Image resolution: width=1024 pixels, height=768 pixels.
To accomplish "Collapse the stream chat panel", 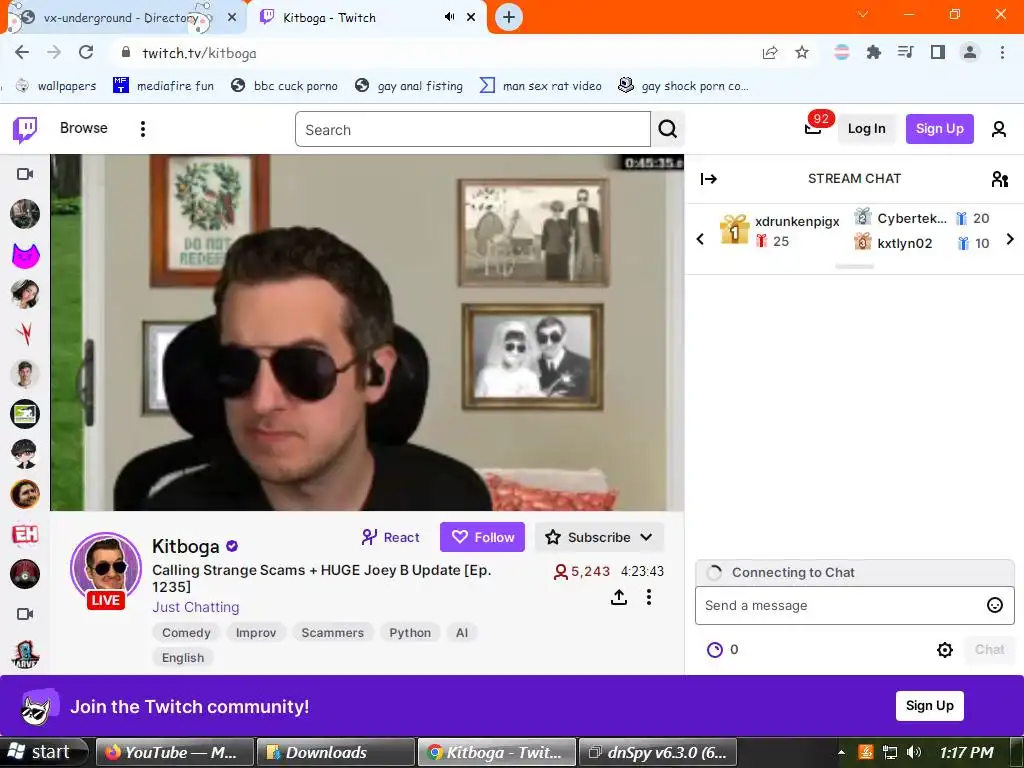I will coord(709,179).
